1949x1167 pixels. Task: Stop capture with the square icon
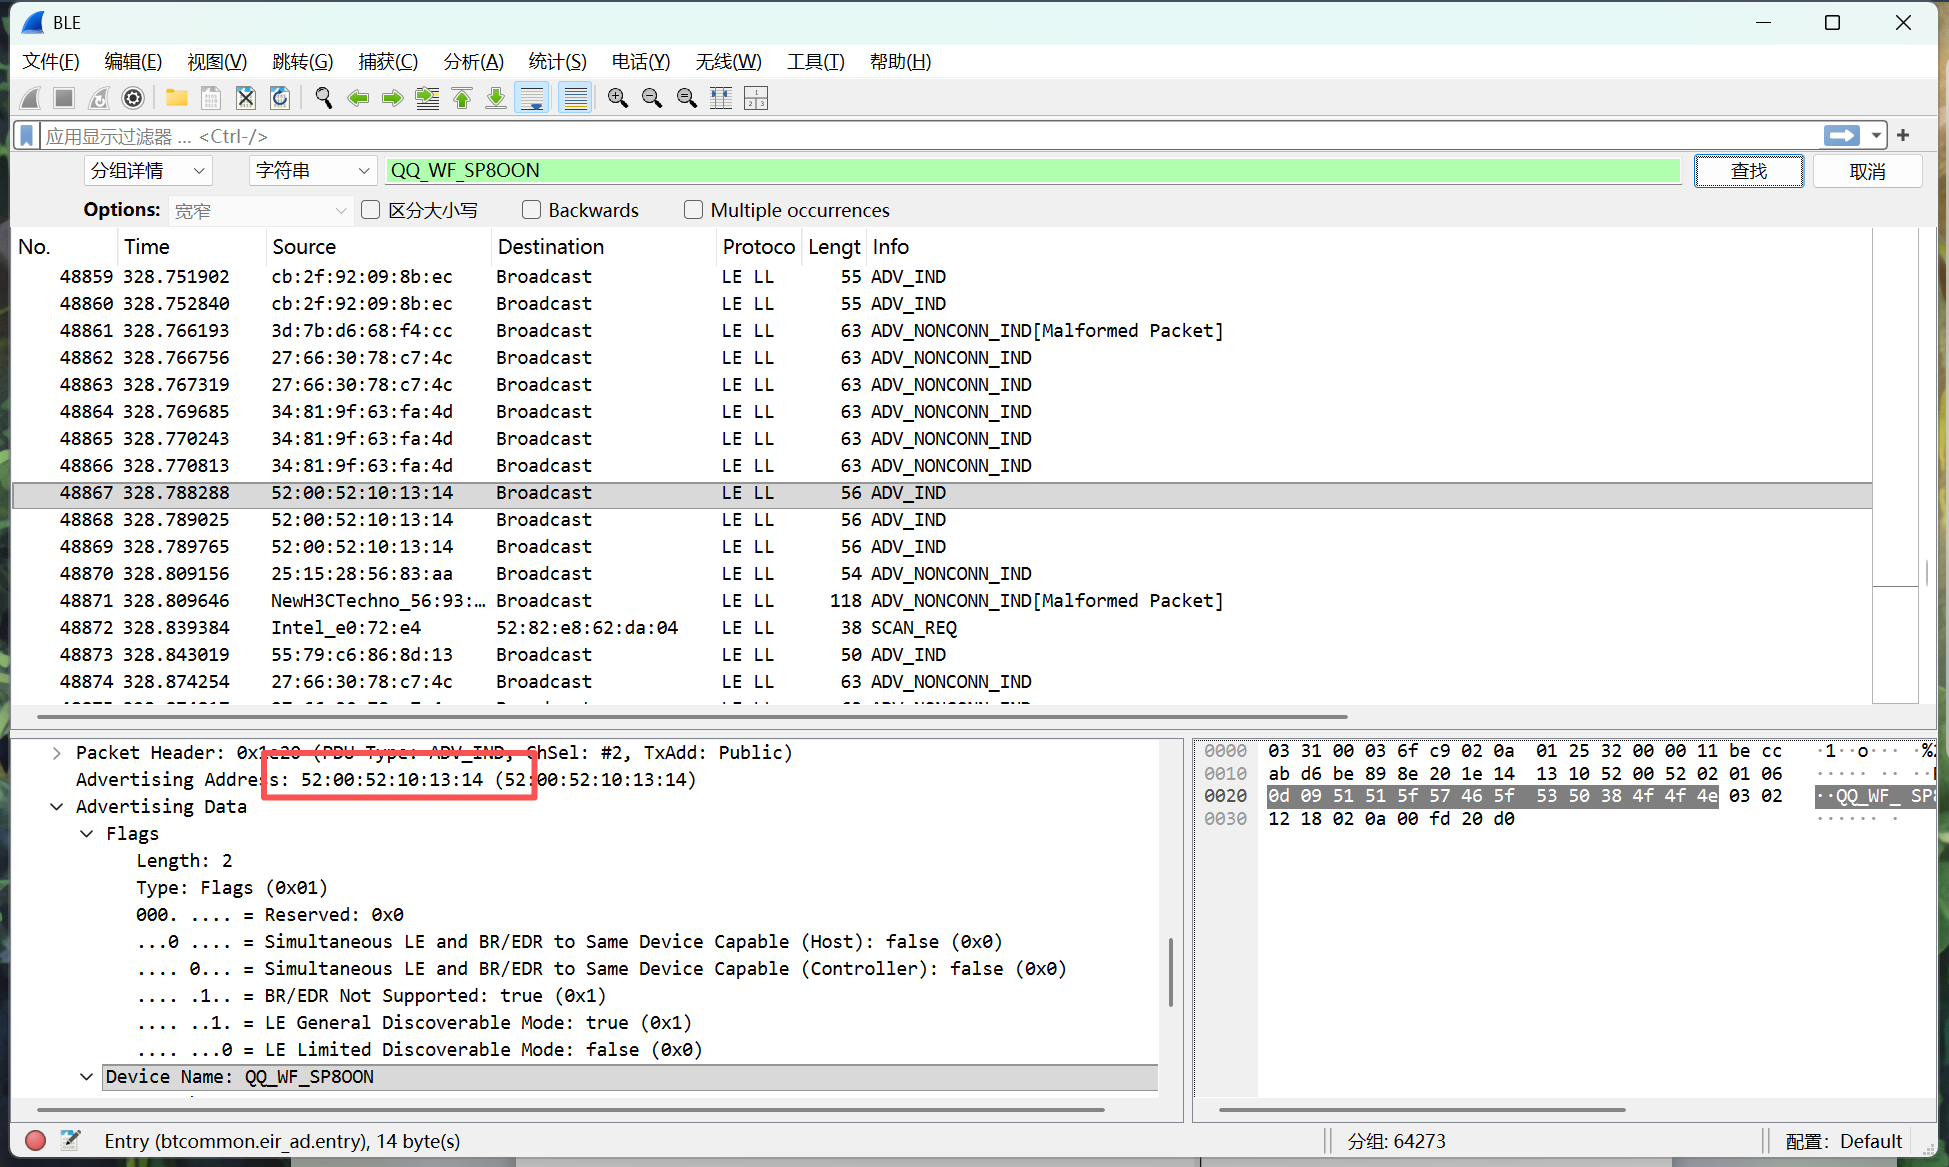pos(64,98)
